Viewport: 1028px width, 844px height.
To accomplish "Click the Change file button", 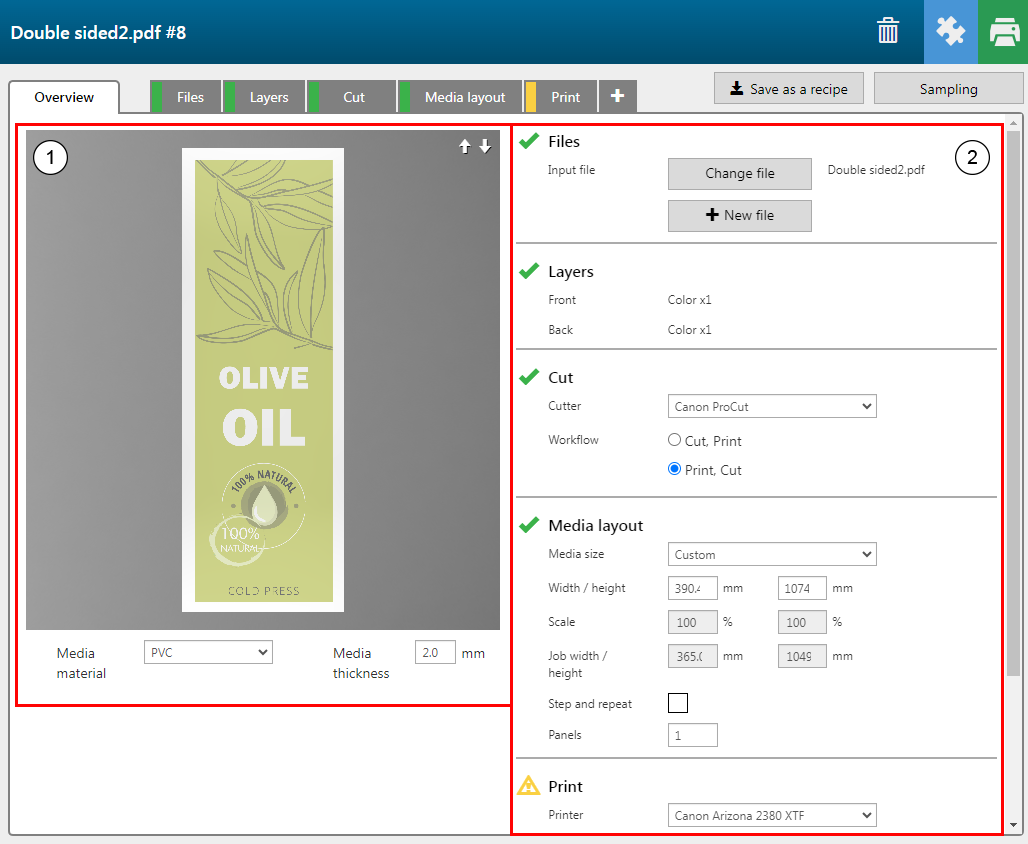I will 739,173.
